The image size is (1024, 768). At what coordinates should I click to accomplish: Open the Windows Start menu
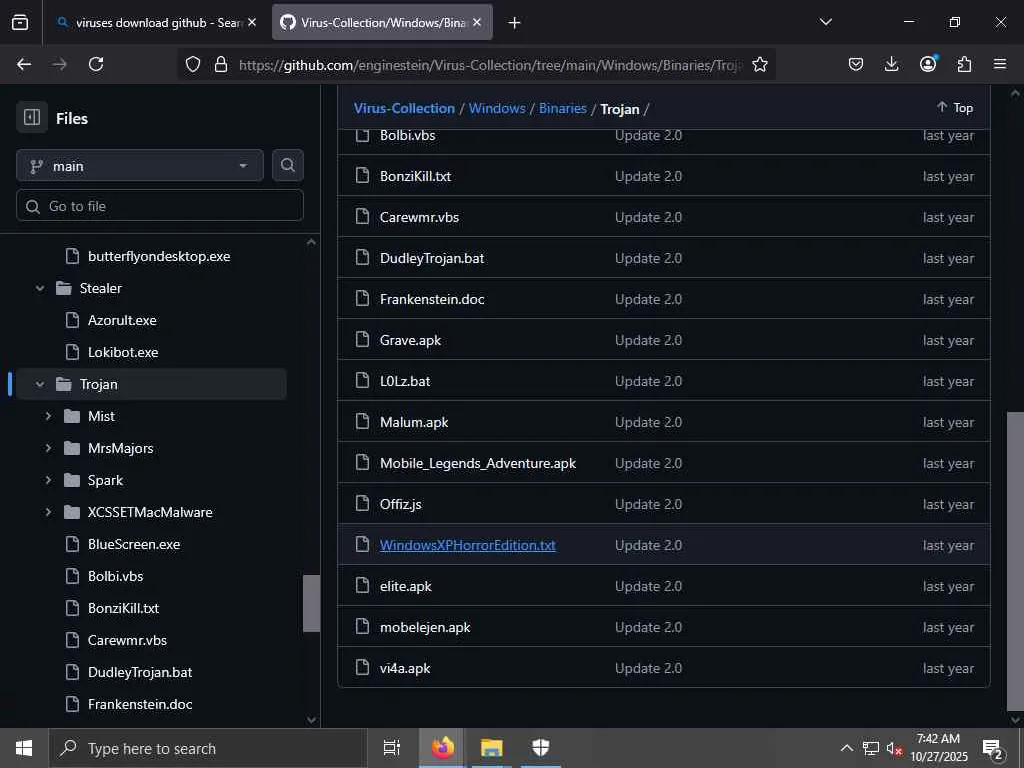[24, 748]
